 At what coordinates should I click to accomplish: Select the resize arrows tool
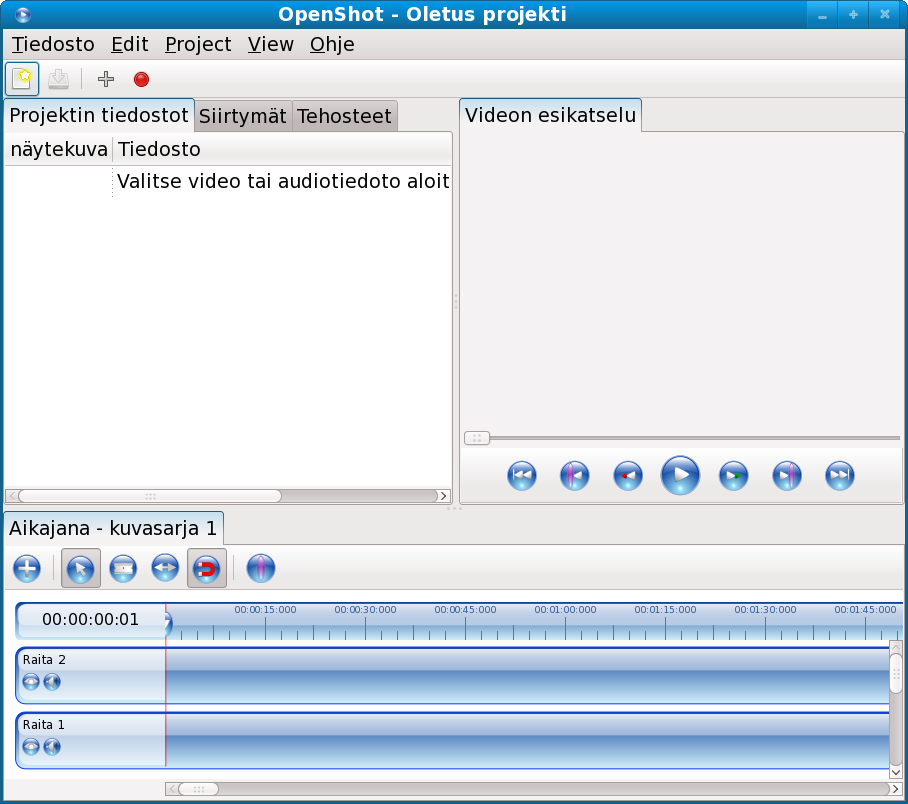tap(164, 569)
